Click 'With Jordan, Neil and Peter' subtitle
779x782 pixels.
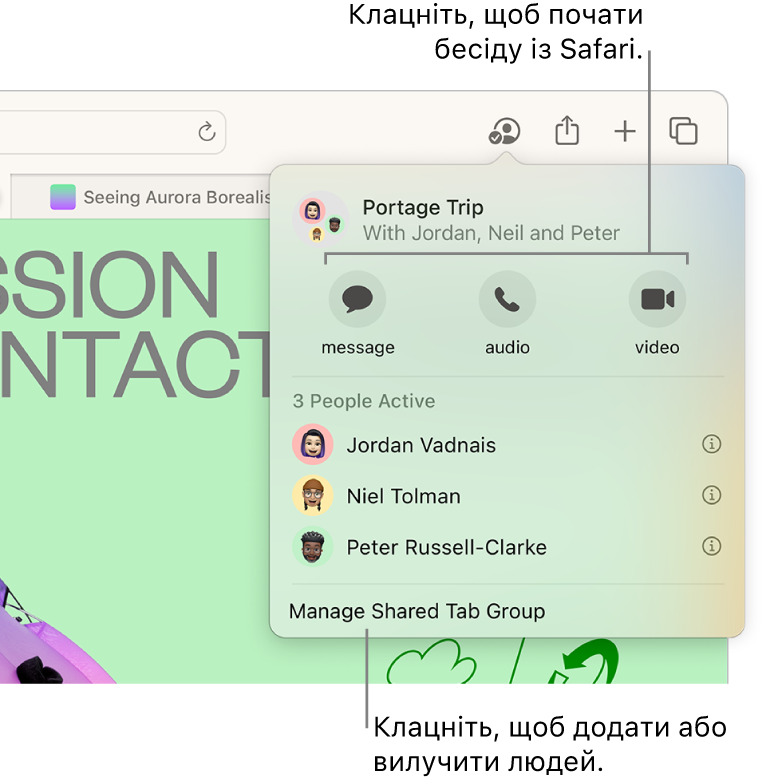click(491, 233)
